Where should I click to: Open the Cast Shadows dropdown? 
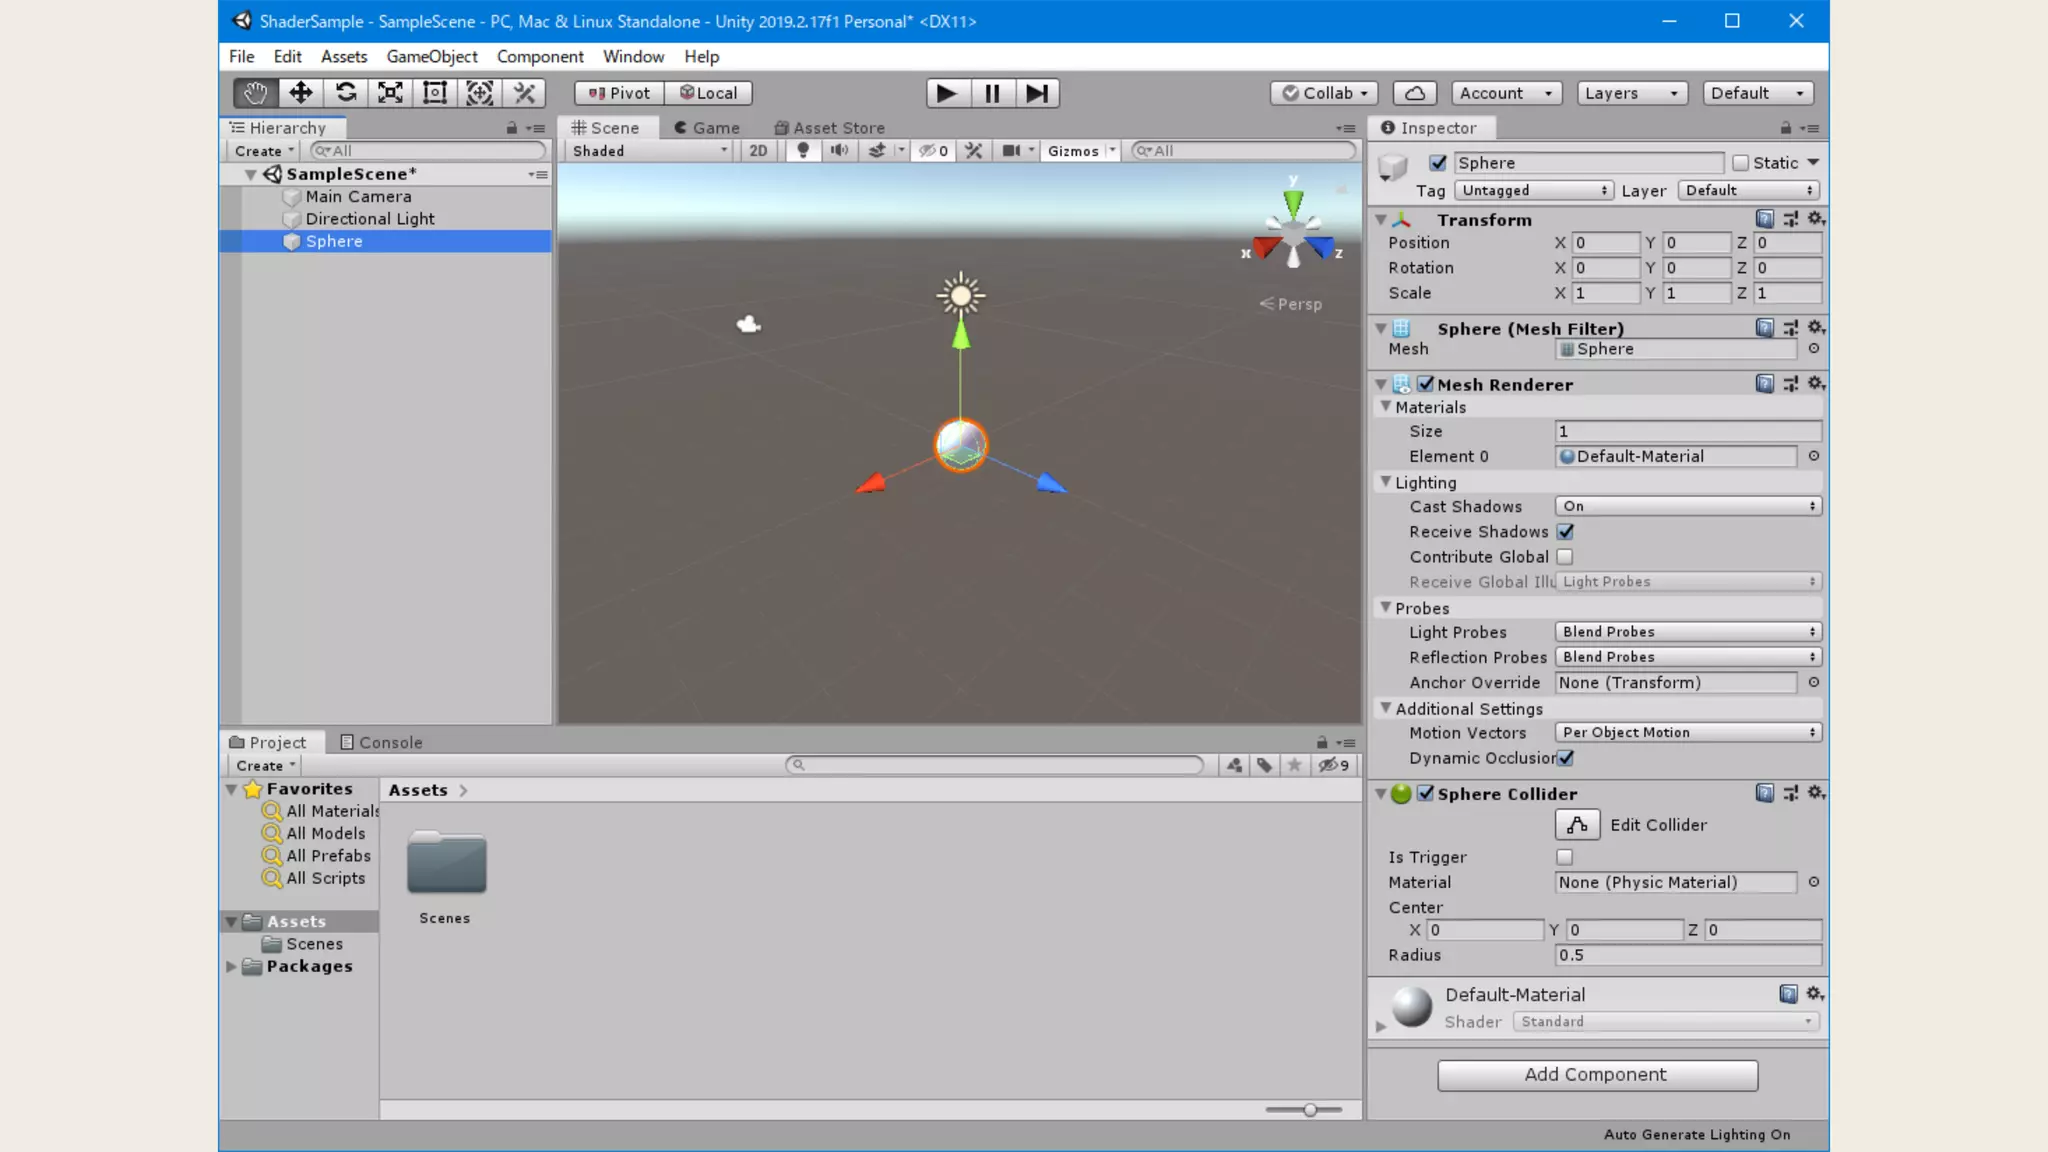click(1688, 507)
